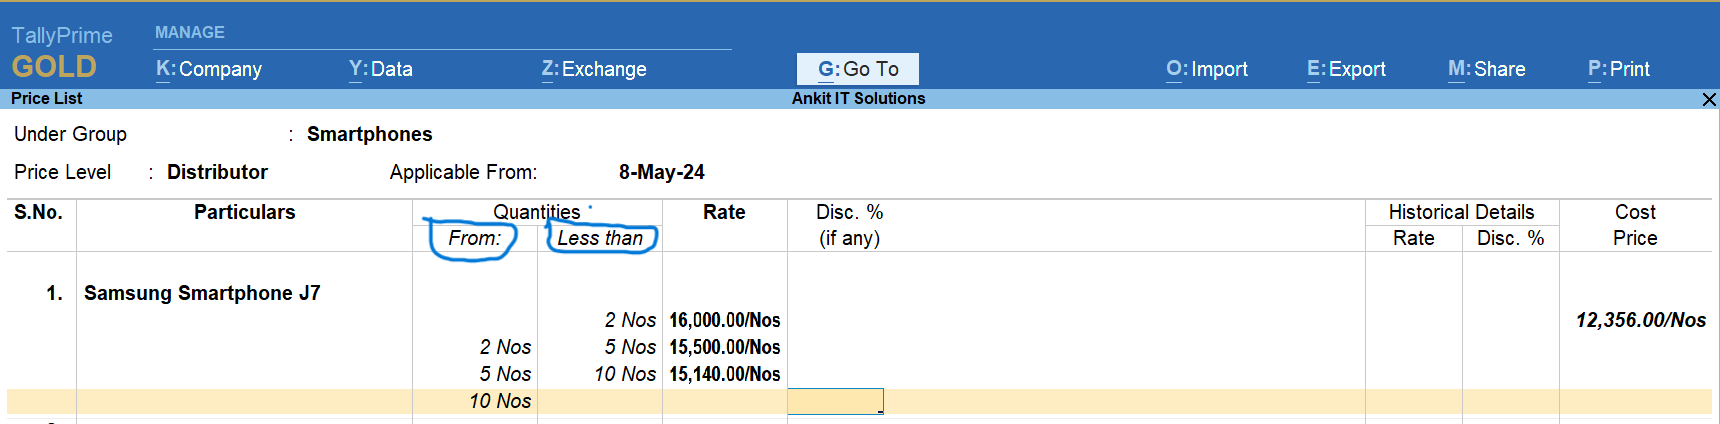This screenshot has width=1720, height=424.
Task: Open the Y:Data menu
Action: pos(380,69)
